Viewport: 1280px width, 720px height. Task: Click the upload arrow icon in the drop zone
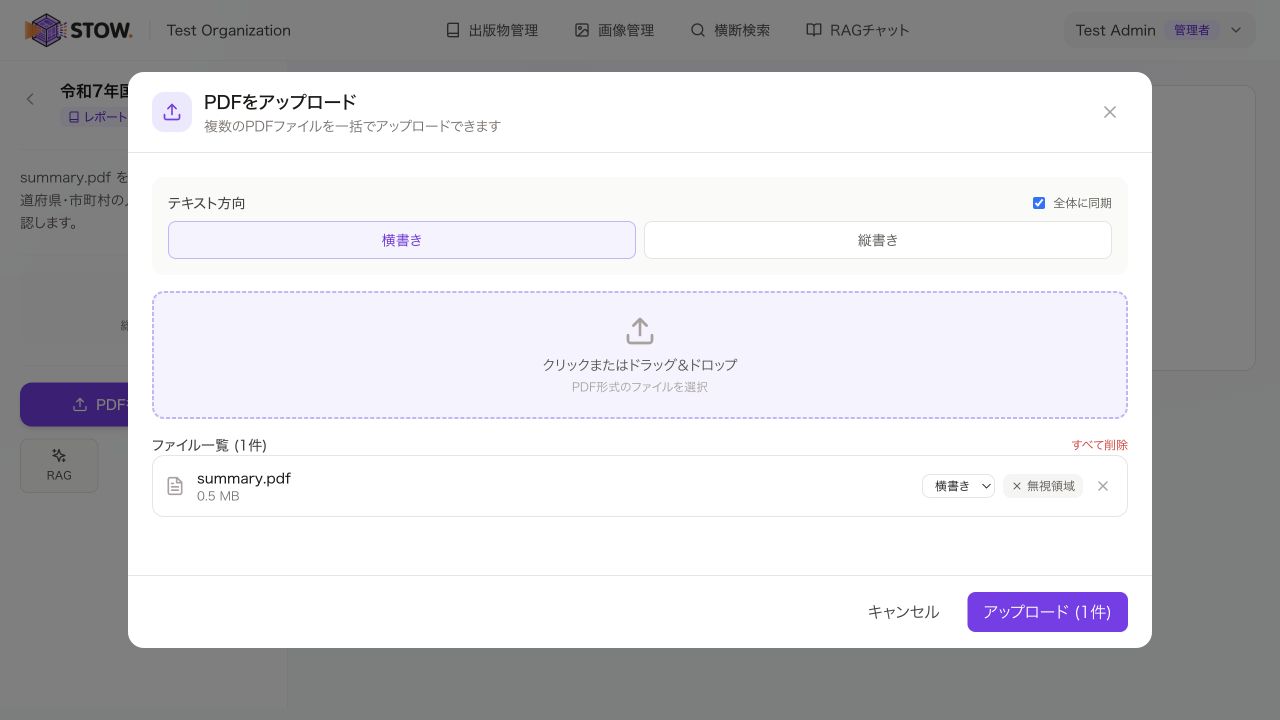pyautogui.click(x=640, y=331)
